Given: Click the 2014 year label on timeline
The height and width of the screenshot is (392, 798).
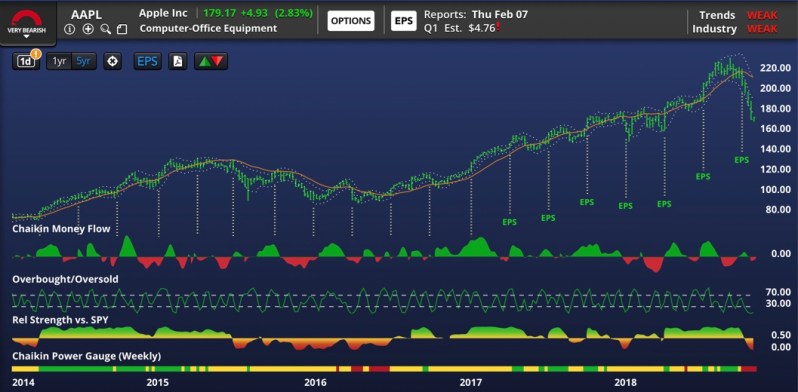Looking at the screenshot, I should (x=23, y=382).
